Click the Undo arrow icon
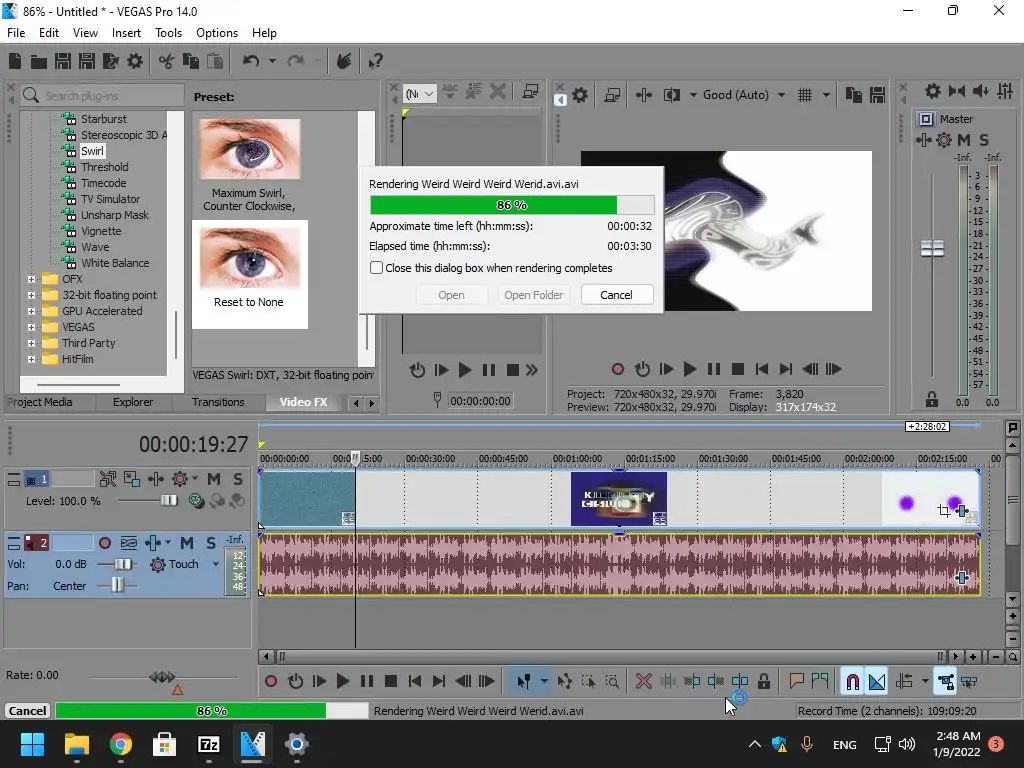 click(x=251, y=61)
